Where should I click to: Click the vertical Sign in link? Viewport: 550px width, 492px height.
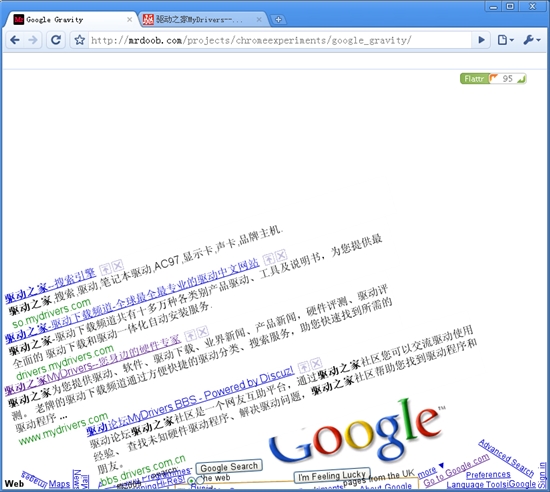click(543, 475)
